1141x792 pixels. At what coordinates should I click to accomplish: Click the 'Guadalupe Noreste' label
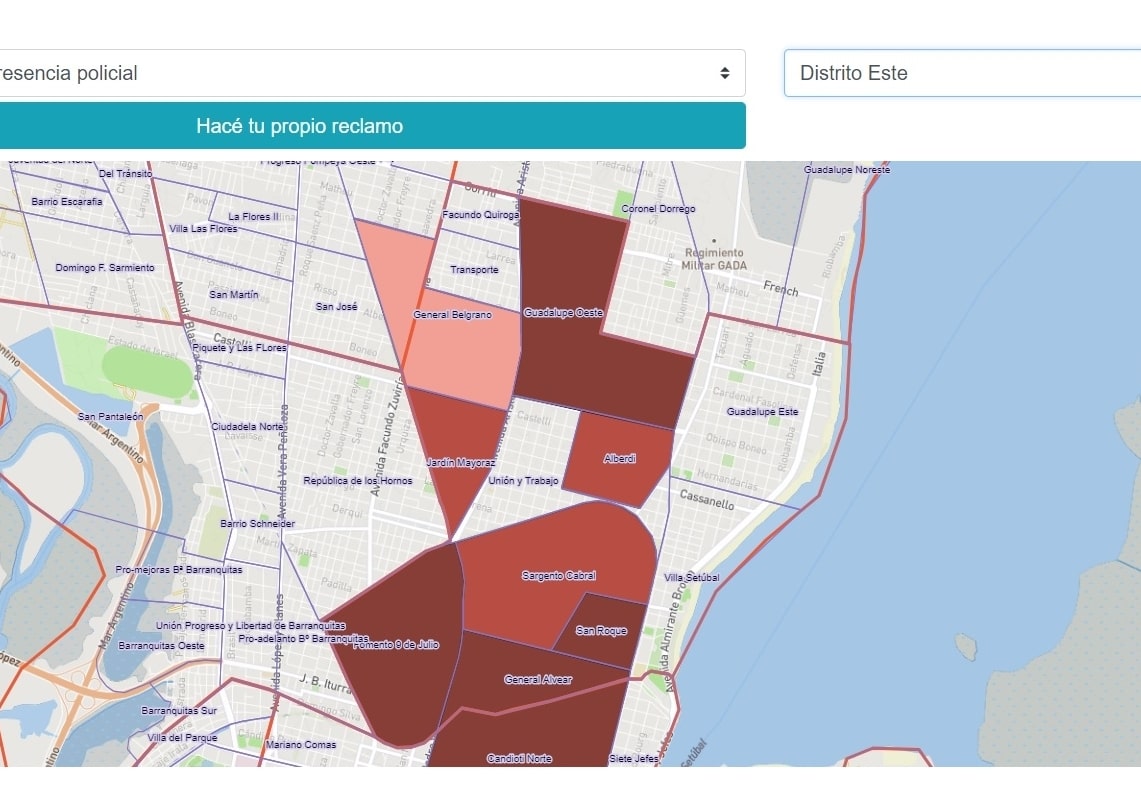click(x=847, y=169)
